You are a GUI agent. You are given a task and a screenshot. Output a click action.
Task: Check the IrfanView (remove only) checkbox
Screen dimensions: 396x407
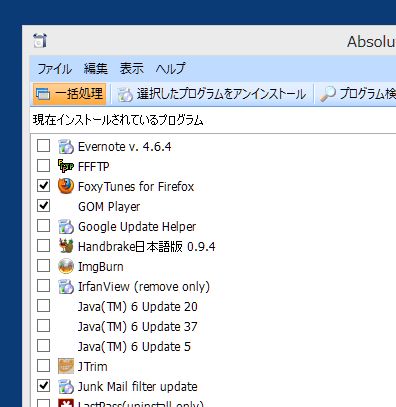(x=44, y=286)
